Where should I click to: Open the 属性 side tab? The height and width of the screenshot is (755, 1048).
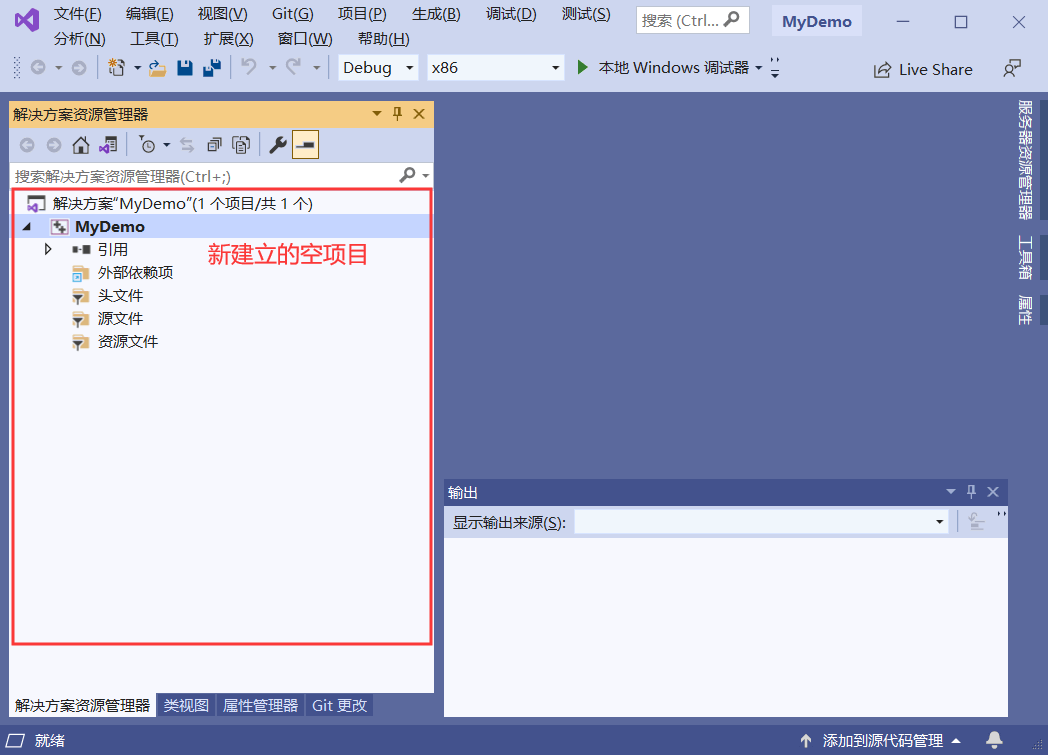(x=1025, y=309)
